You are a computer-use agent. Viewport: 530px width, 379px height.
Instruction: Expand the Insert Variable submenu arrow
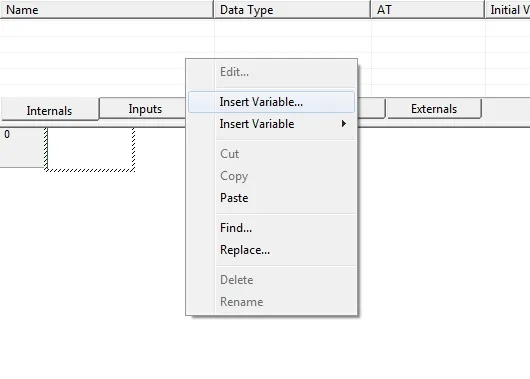pyautogui.click(x=344, y=124)
